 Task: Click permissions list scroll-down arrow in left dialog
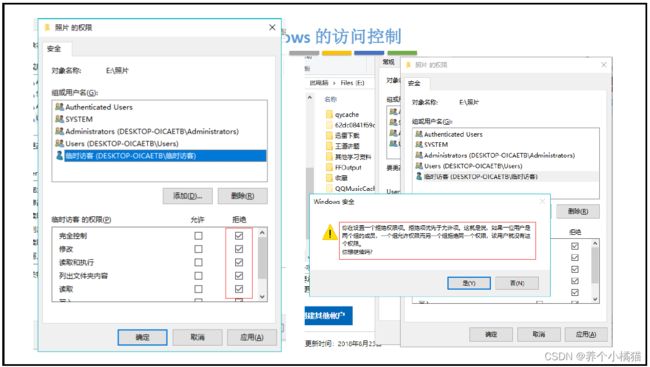point(262,296)
